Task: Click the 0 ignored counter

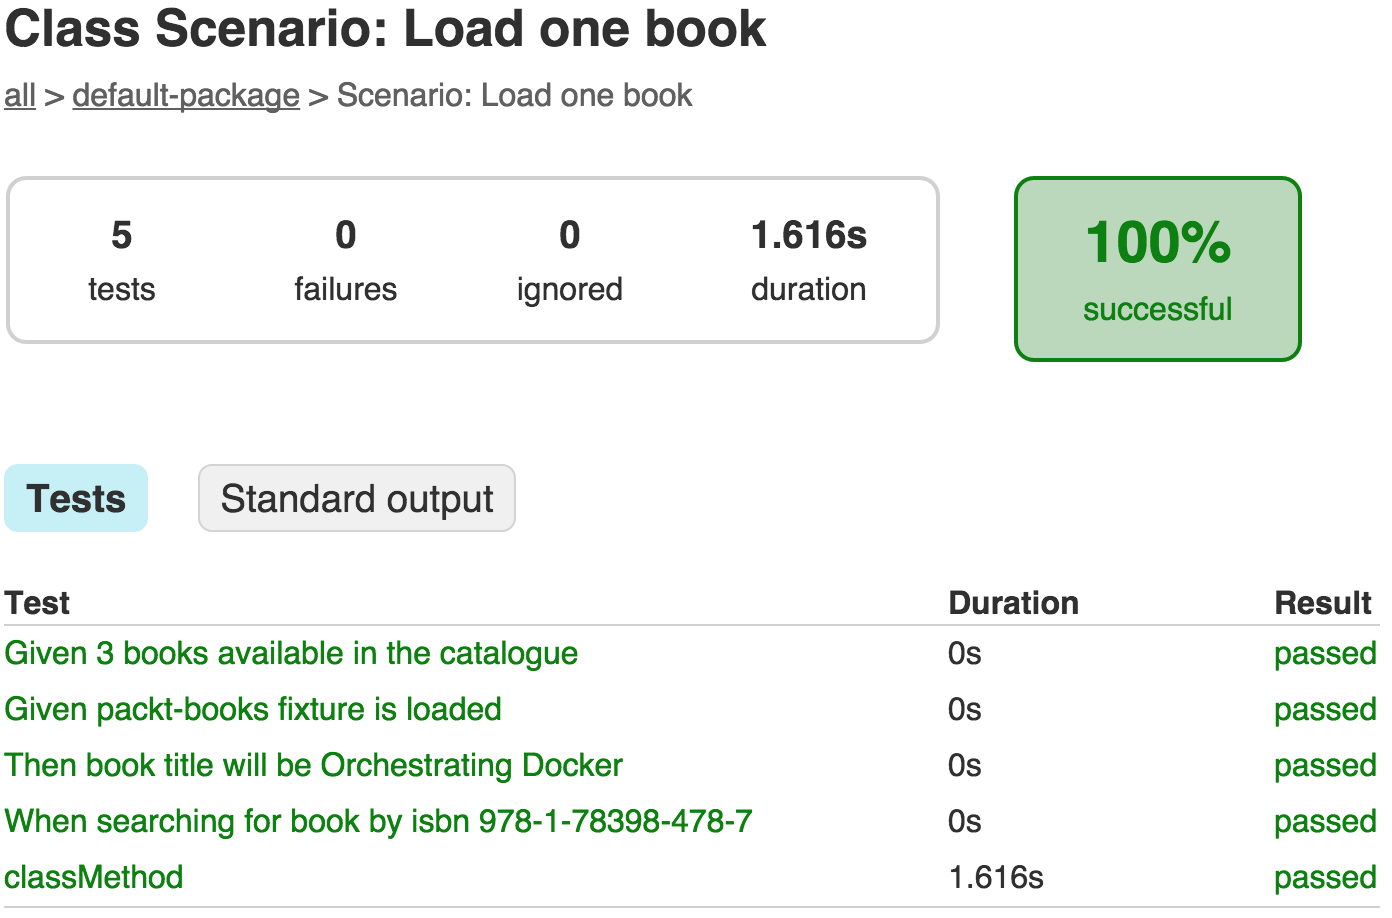Action: [570, 261]
